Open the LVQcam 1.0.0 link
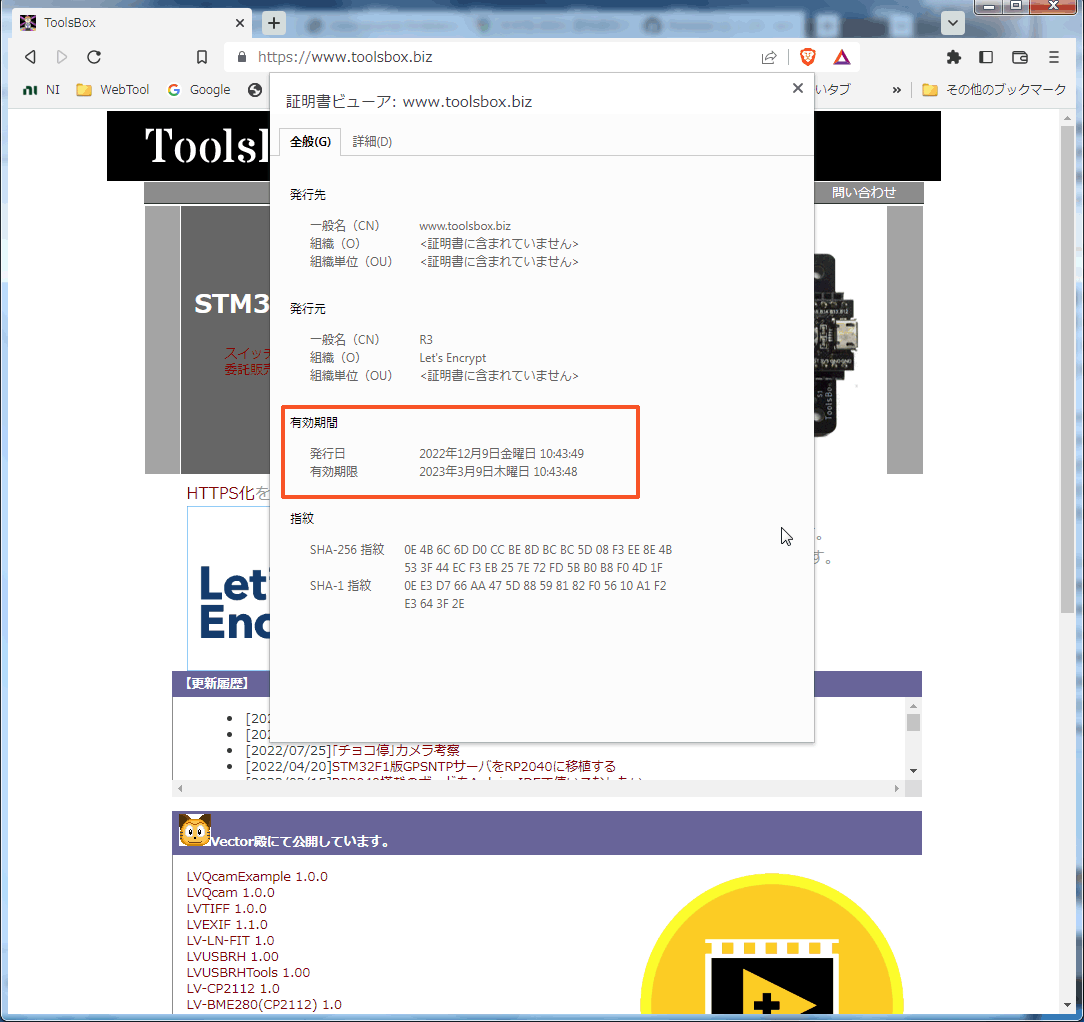 tap(231, 893)
